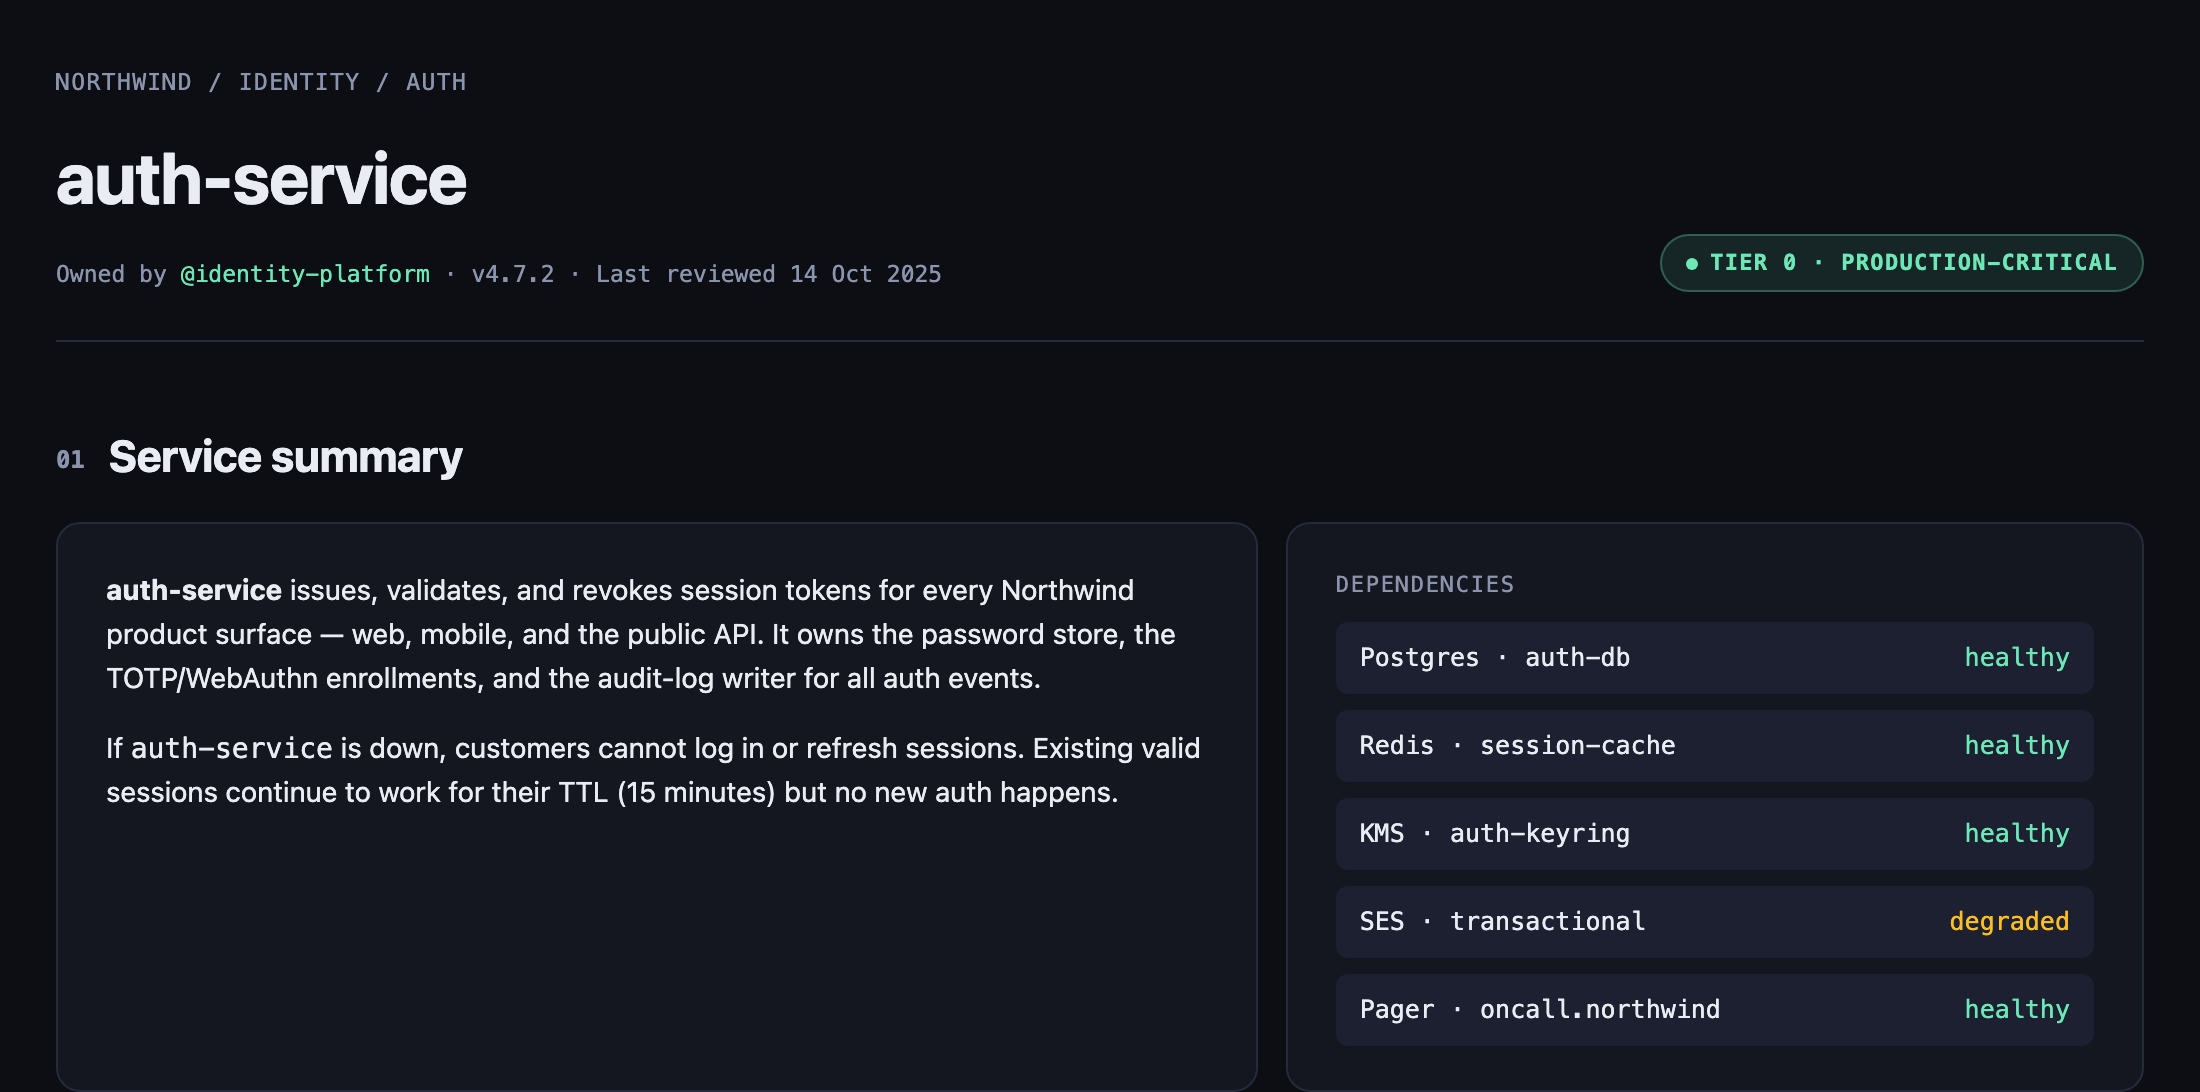Click the Service summary heading
2200x1092 pixels.
coord(285,458)
